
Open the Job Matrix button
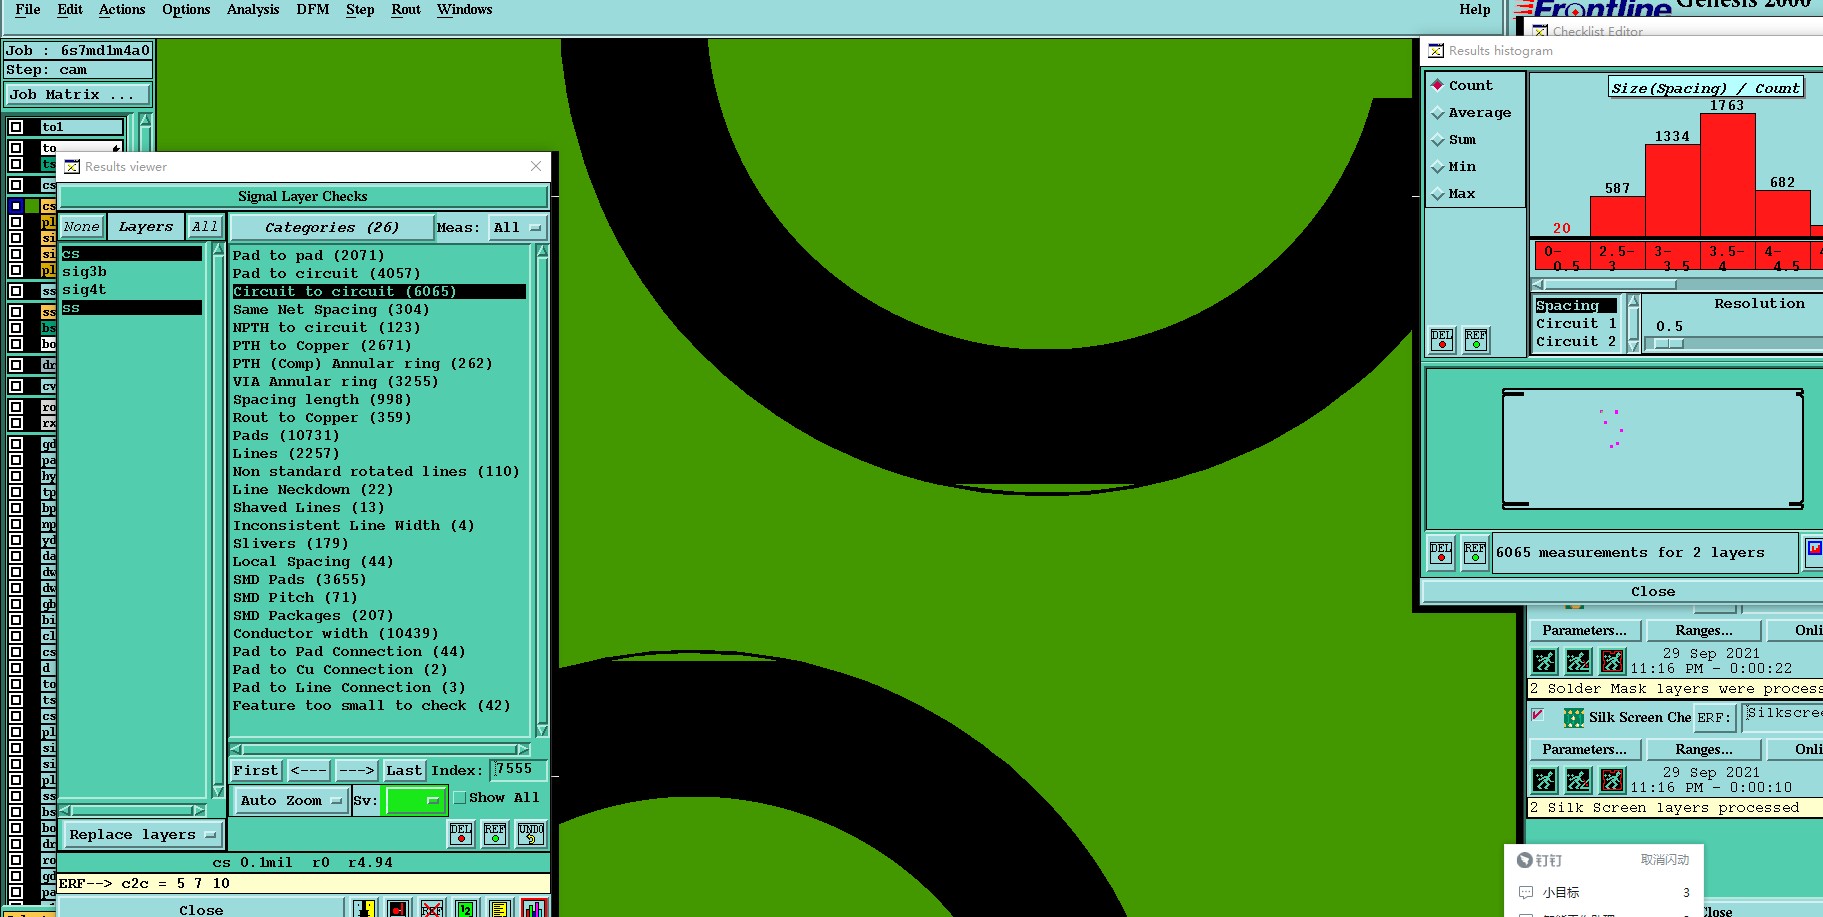tap(78, 94)
